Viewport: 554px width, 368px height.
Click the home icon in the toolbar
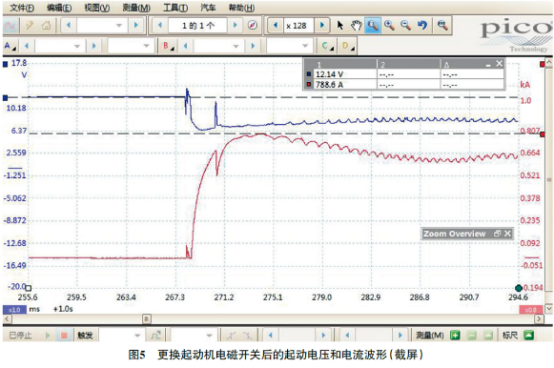pos(46,25)
